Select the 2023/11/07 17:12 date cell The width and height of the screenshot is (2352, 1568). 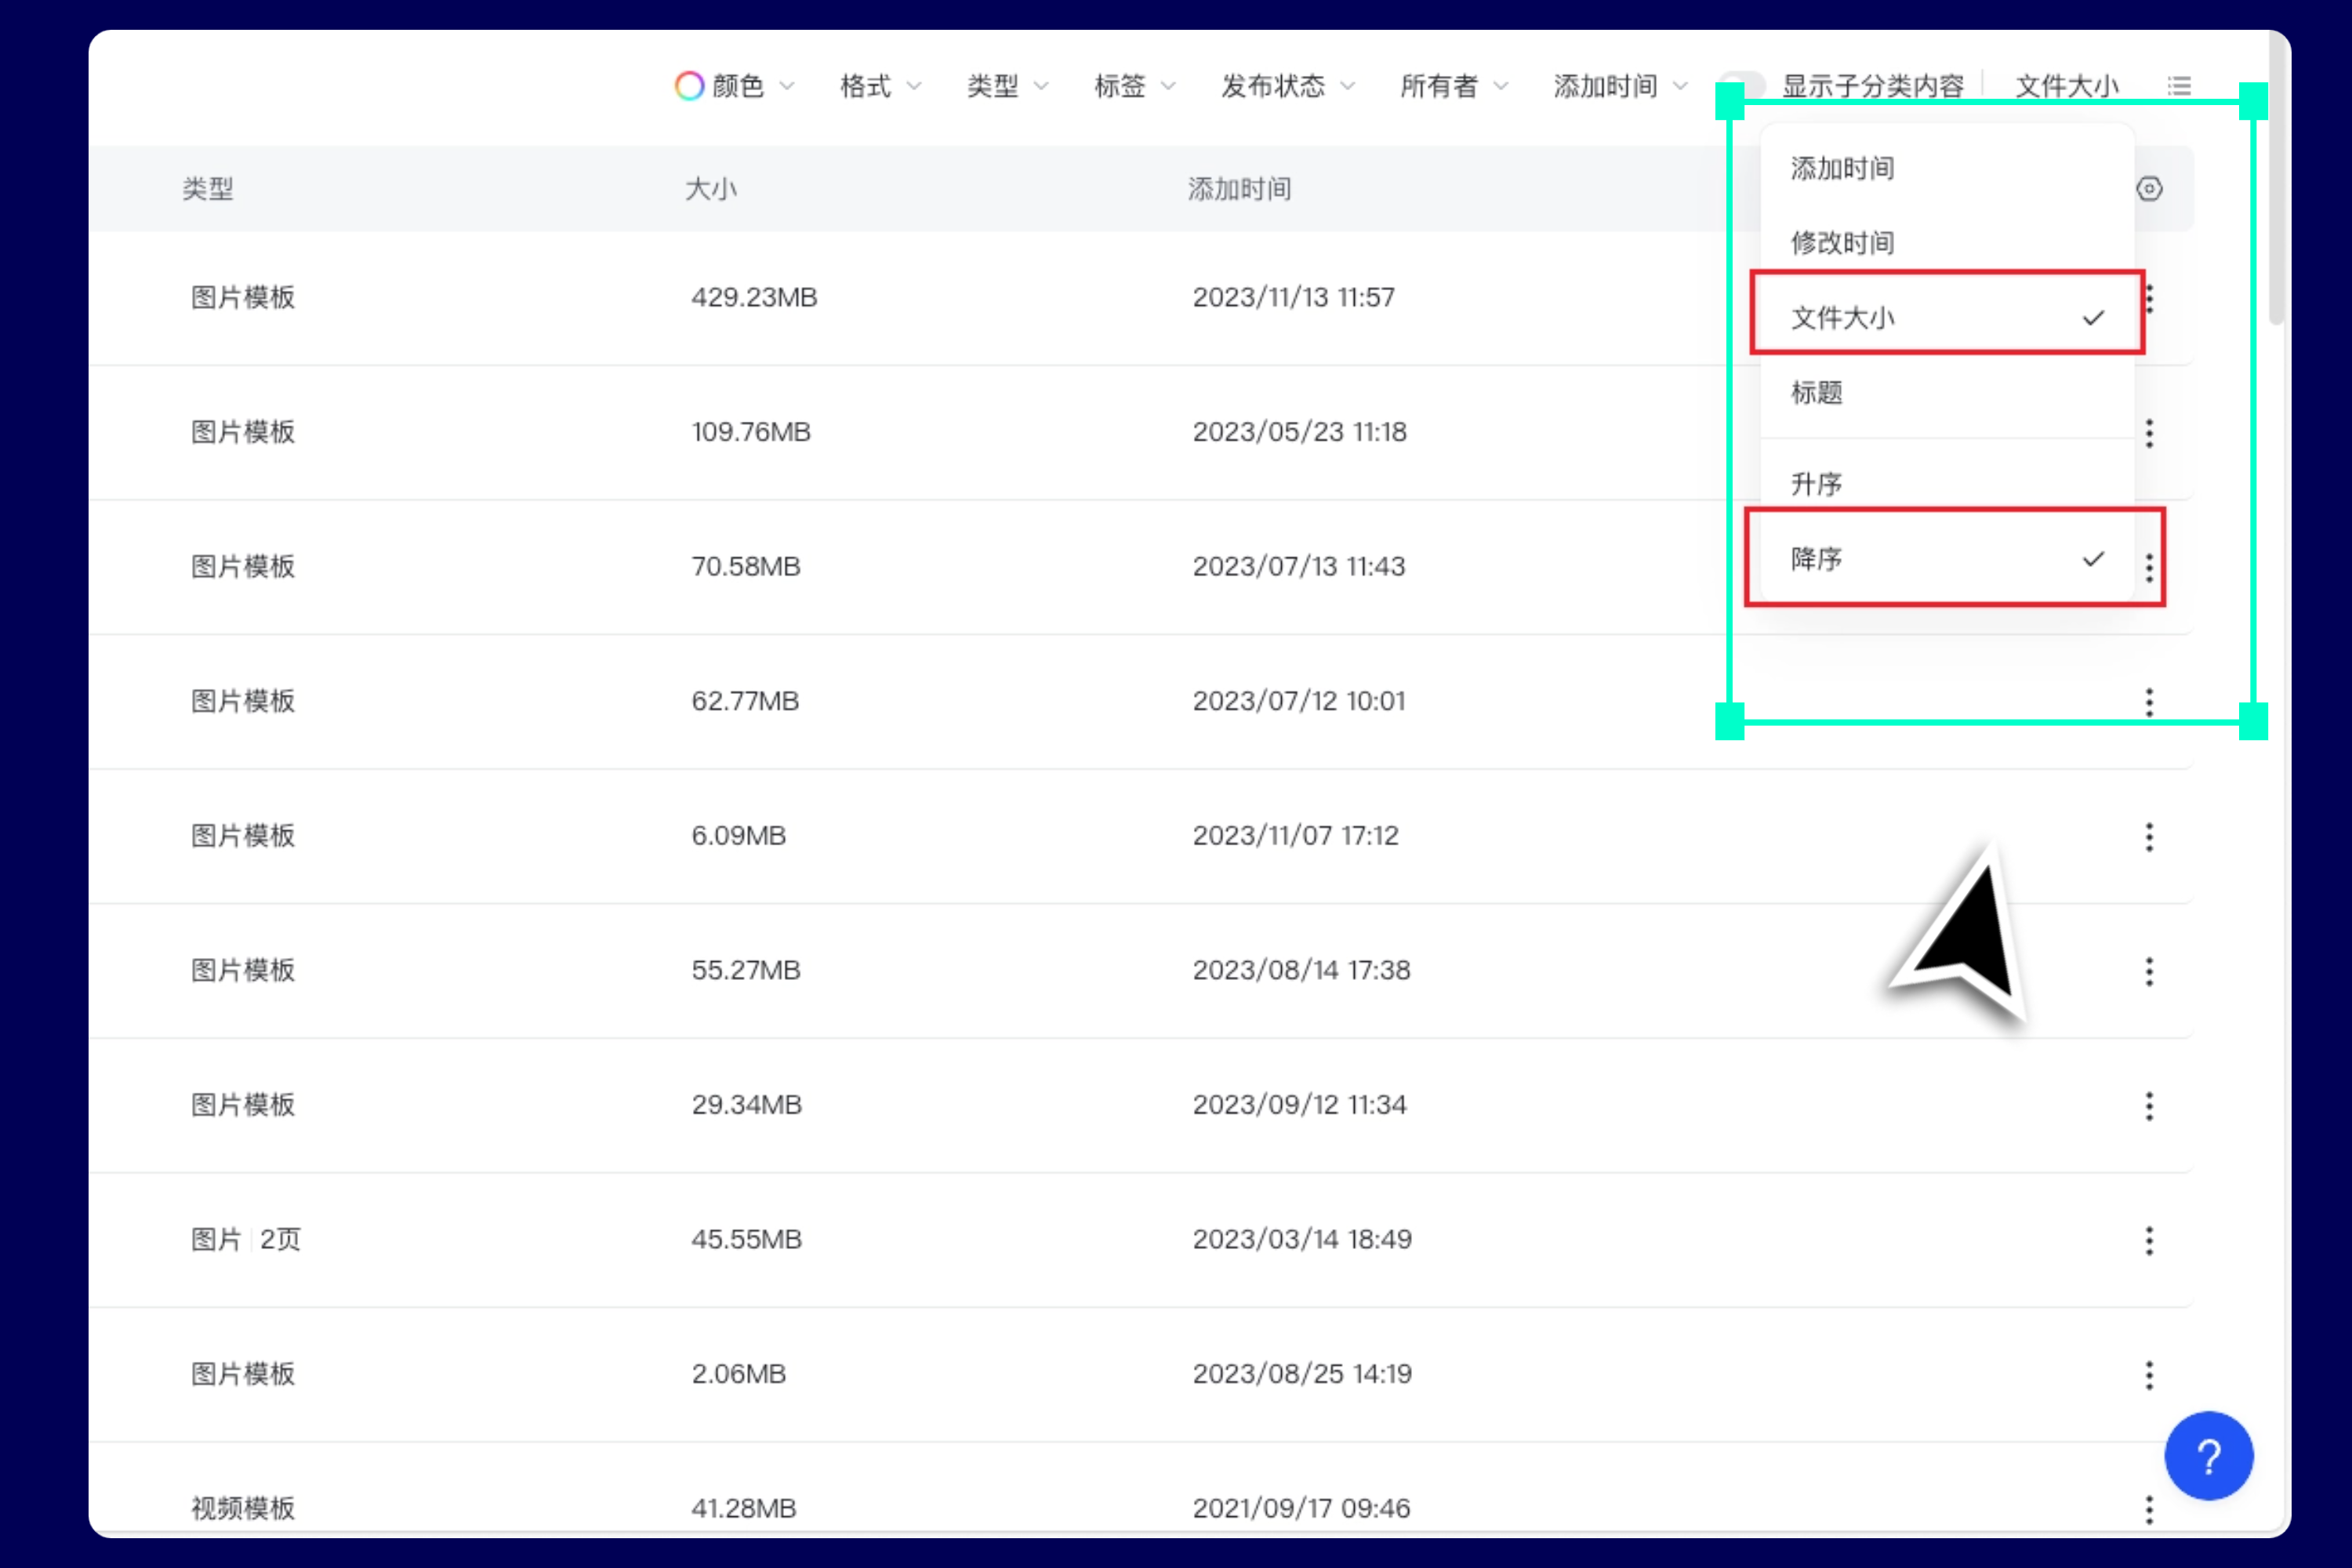click(x=1295, y=835)
